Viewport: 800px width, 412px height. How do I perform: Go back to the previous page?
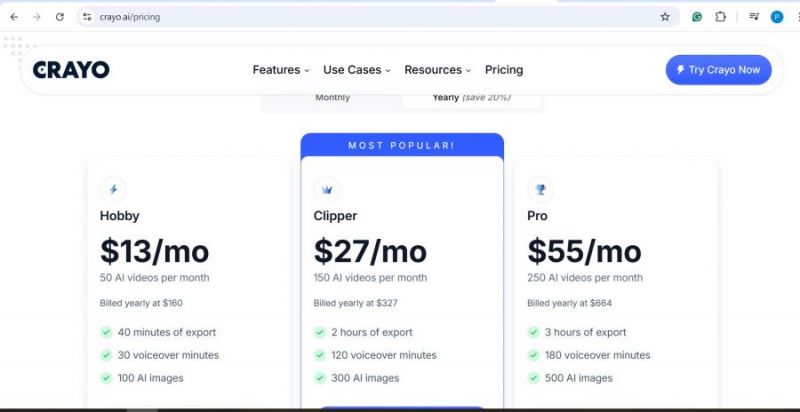14,17
